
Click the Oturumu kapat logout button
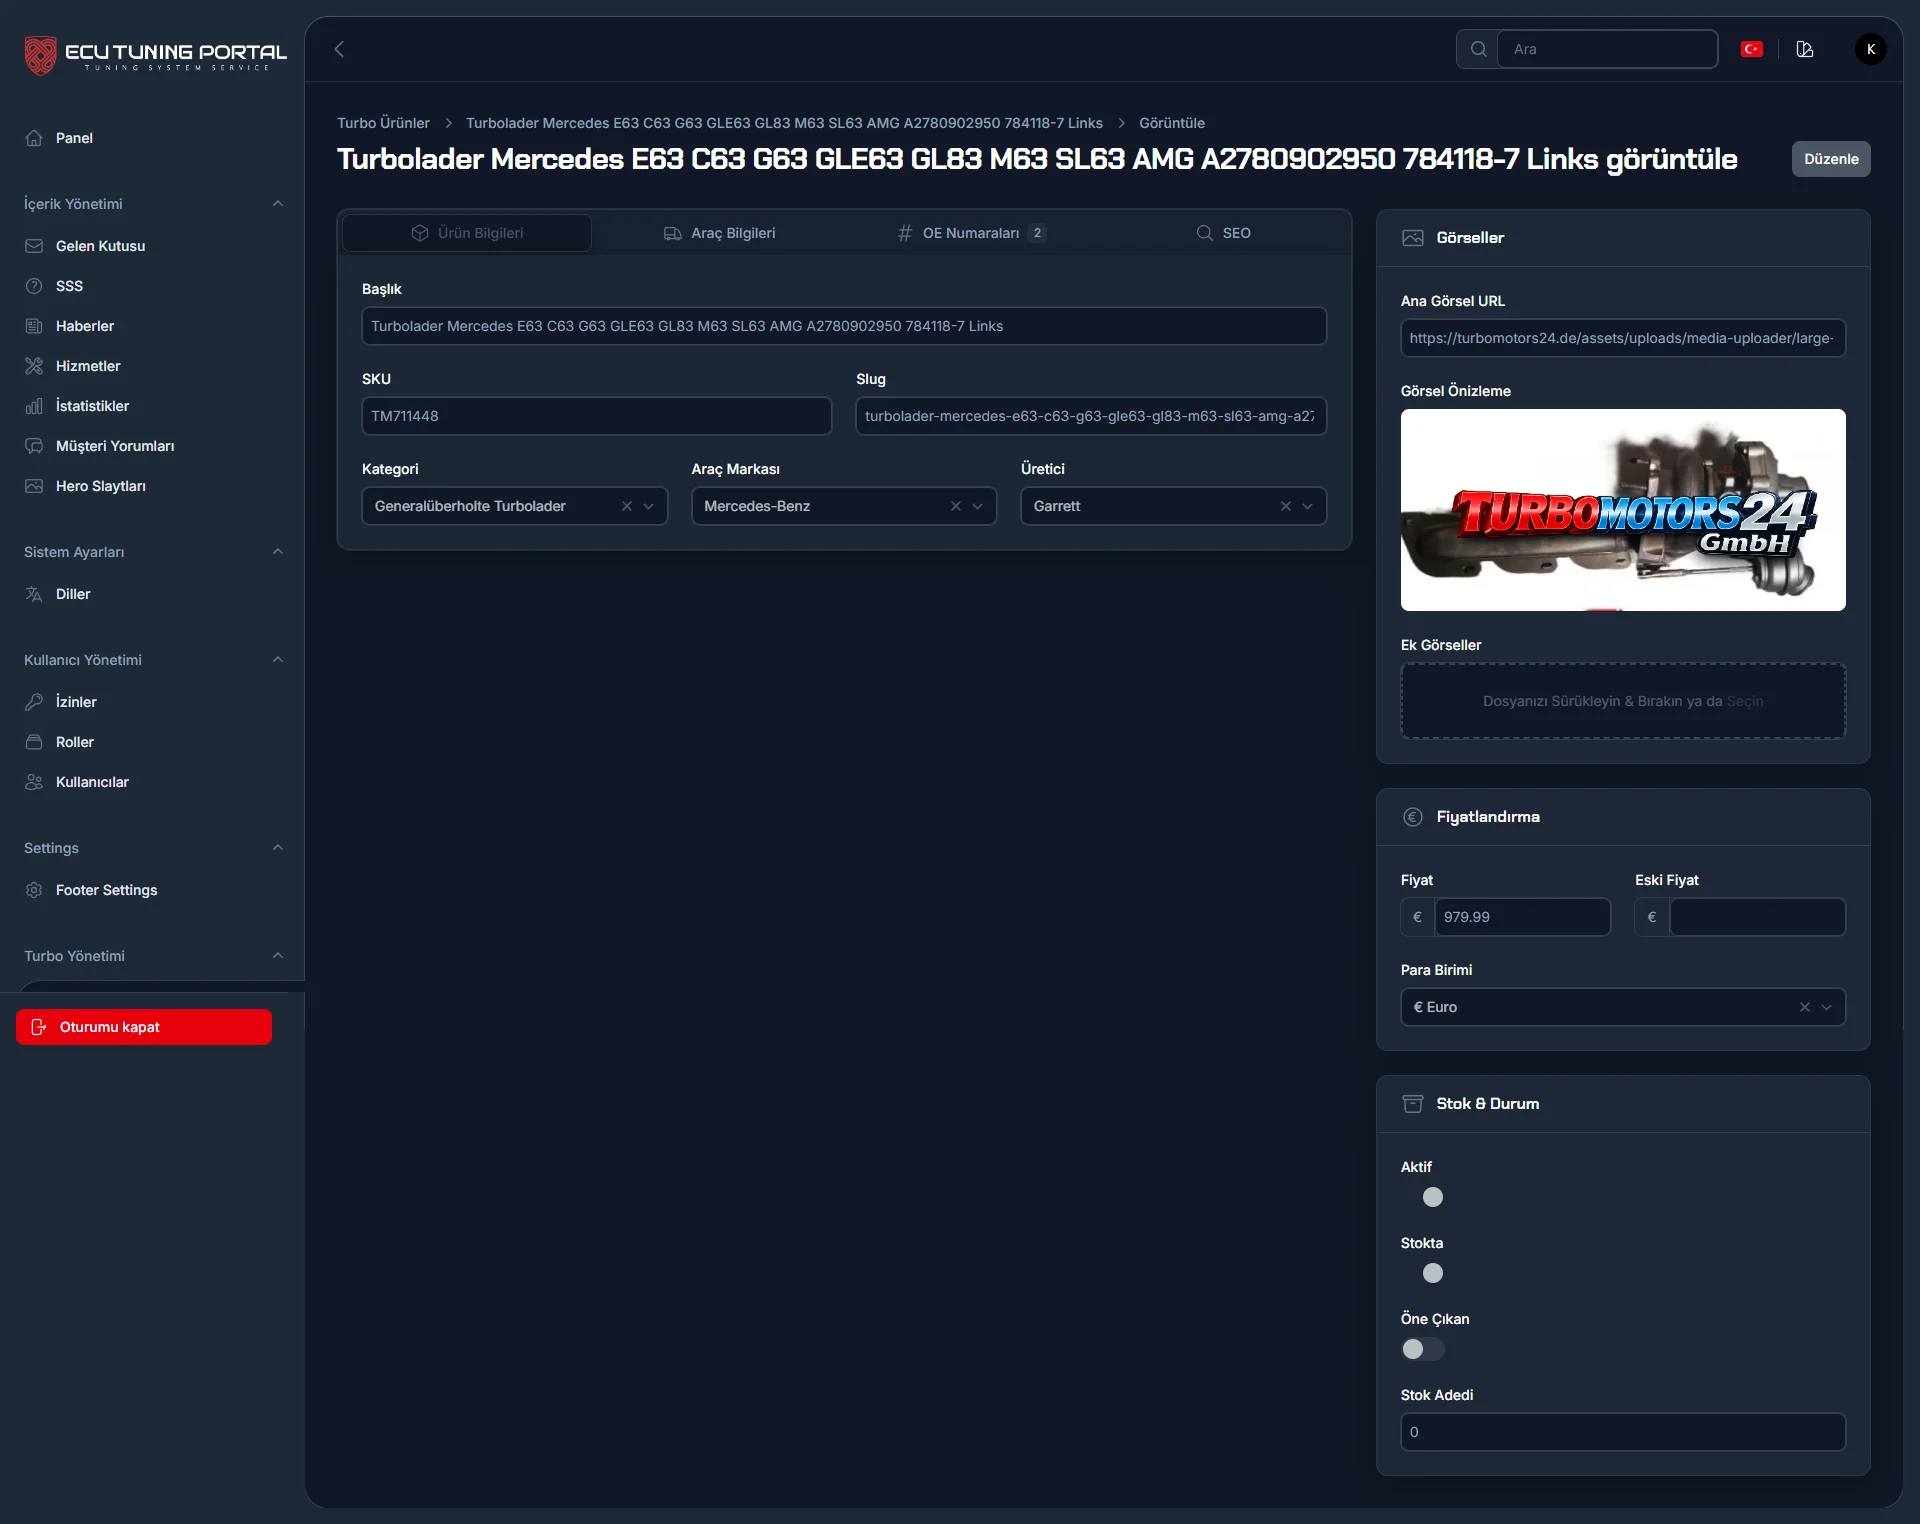coord(144,1027)
